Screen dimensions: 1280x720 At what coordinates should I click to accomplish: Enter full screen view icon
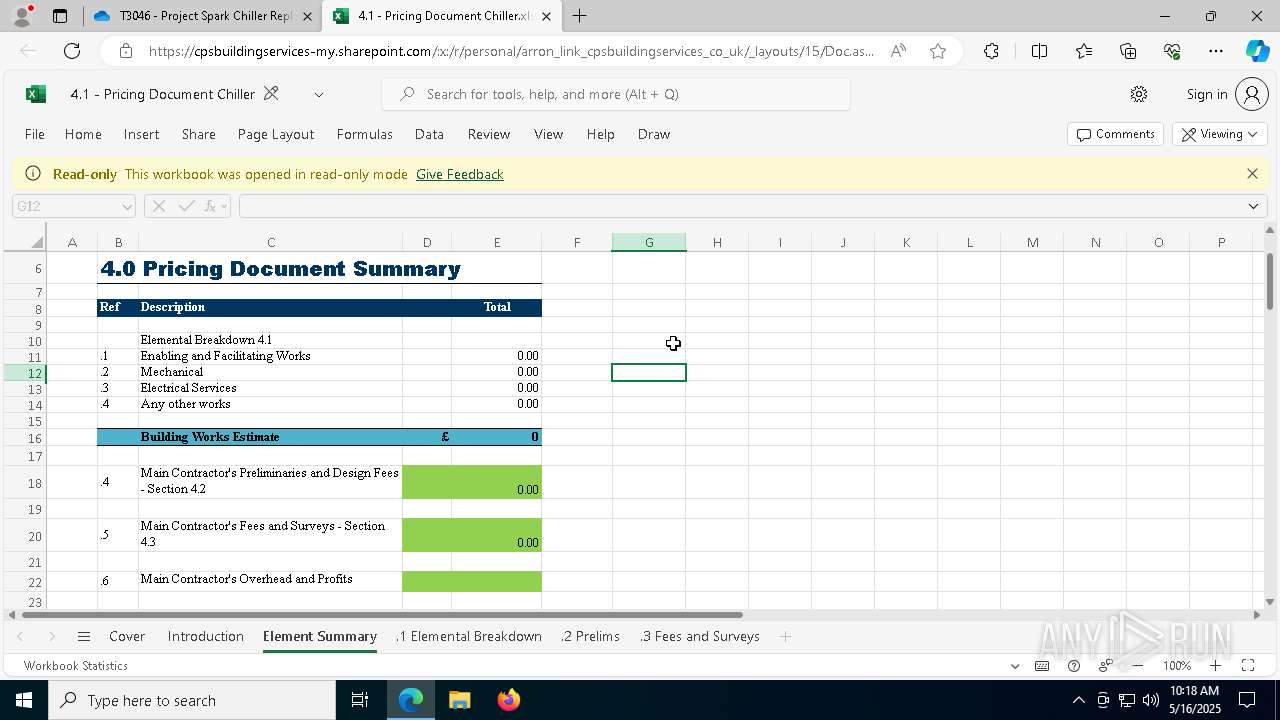click(x=1248, y=666)
